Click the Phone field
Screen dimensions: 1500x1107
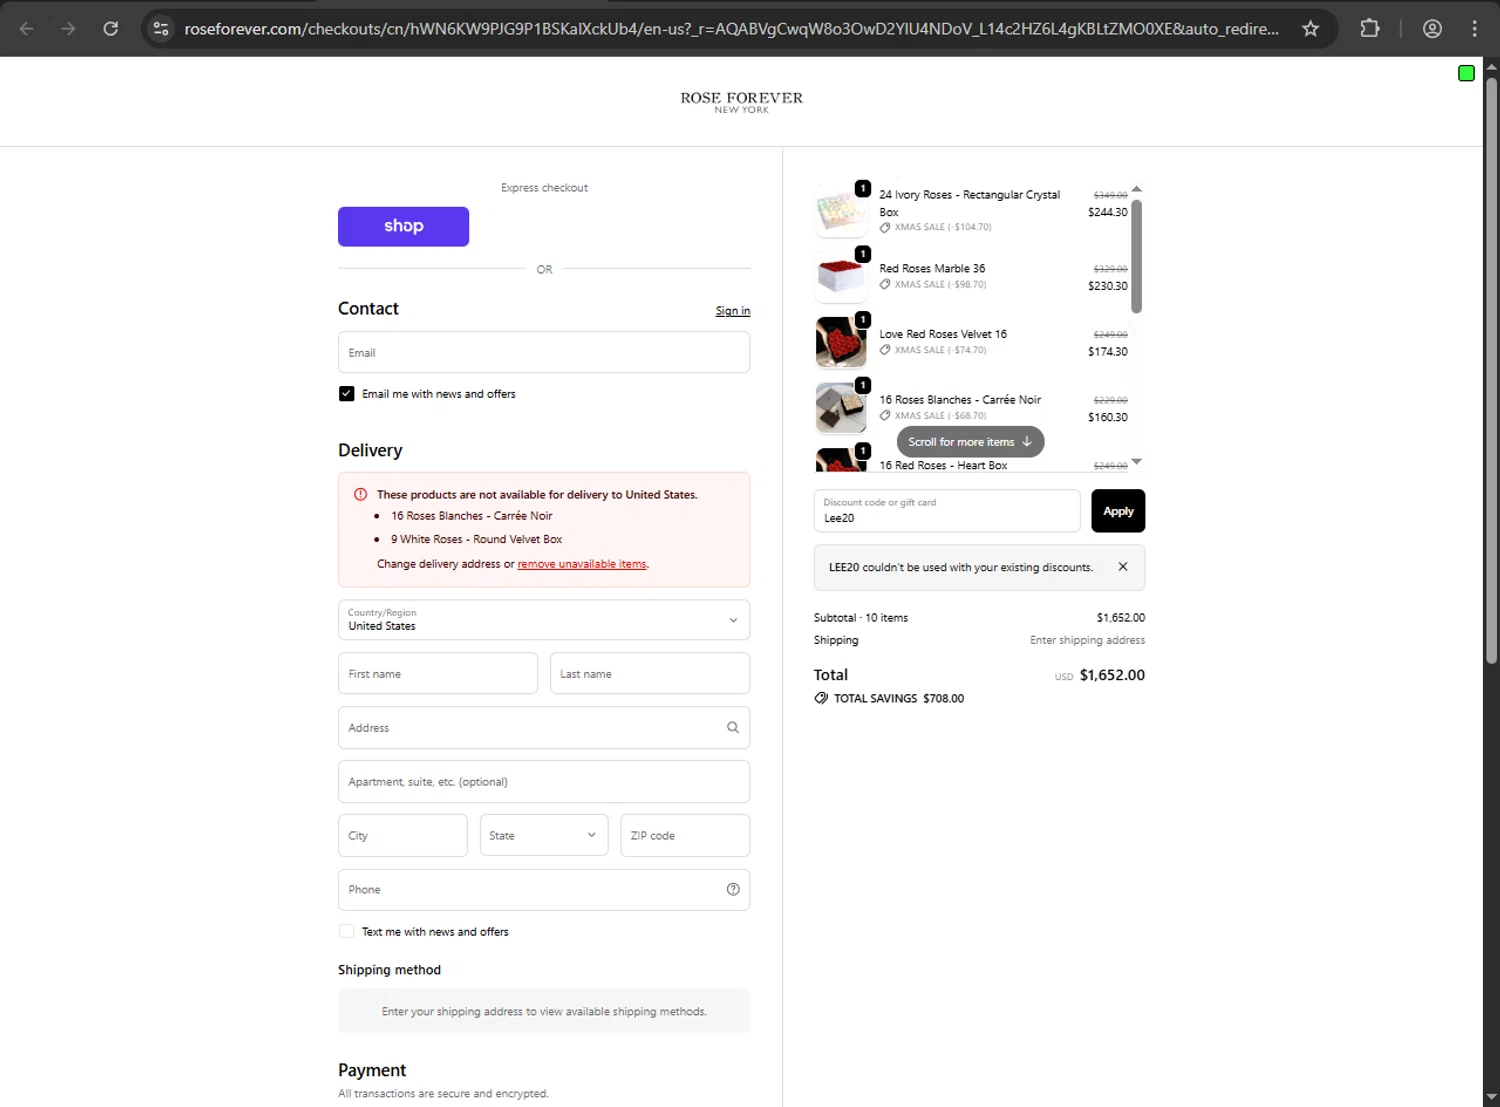click(x=544, y=889)
